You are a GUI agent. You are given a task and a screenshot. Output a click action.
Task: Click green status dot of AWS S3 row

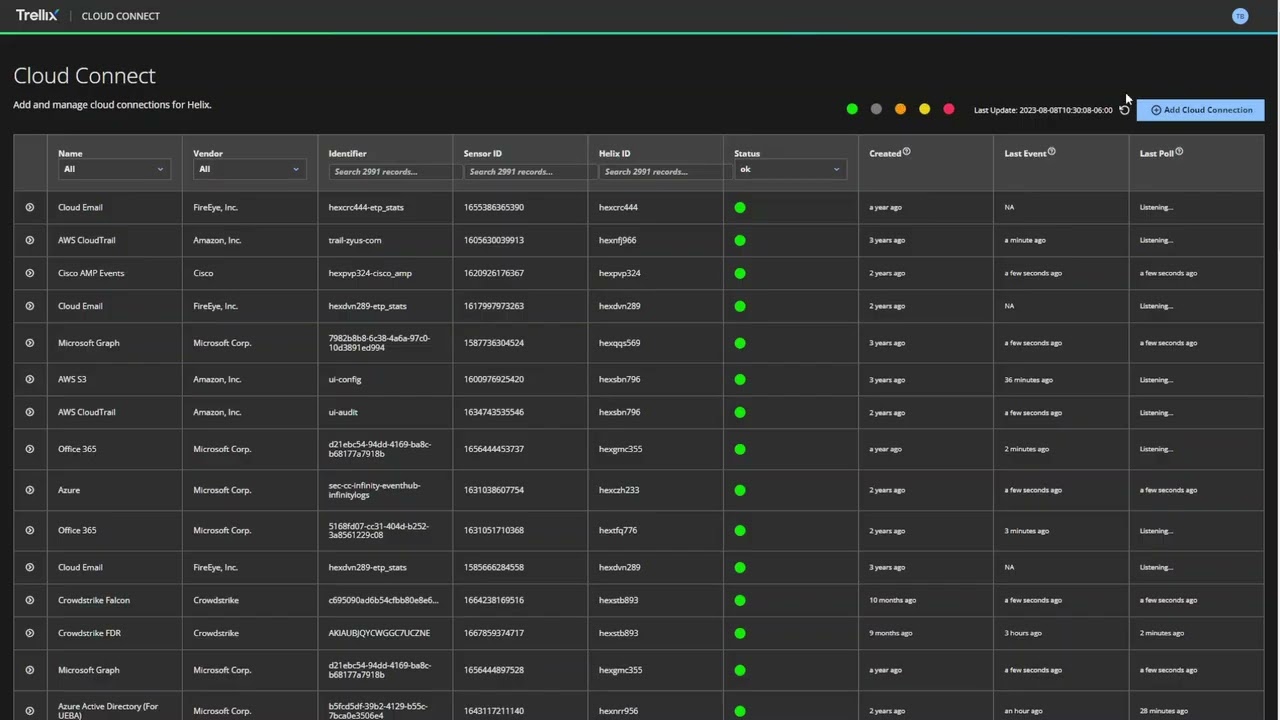point(740,379)
